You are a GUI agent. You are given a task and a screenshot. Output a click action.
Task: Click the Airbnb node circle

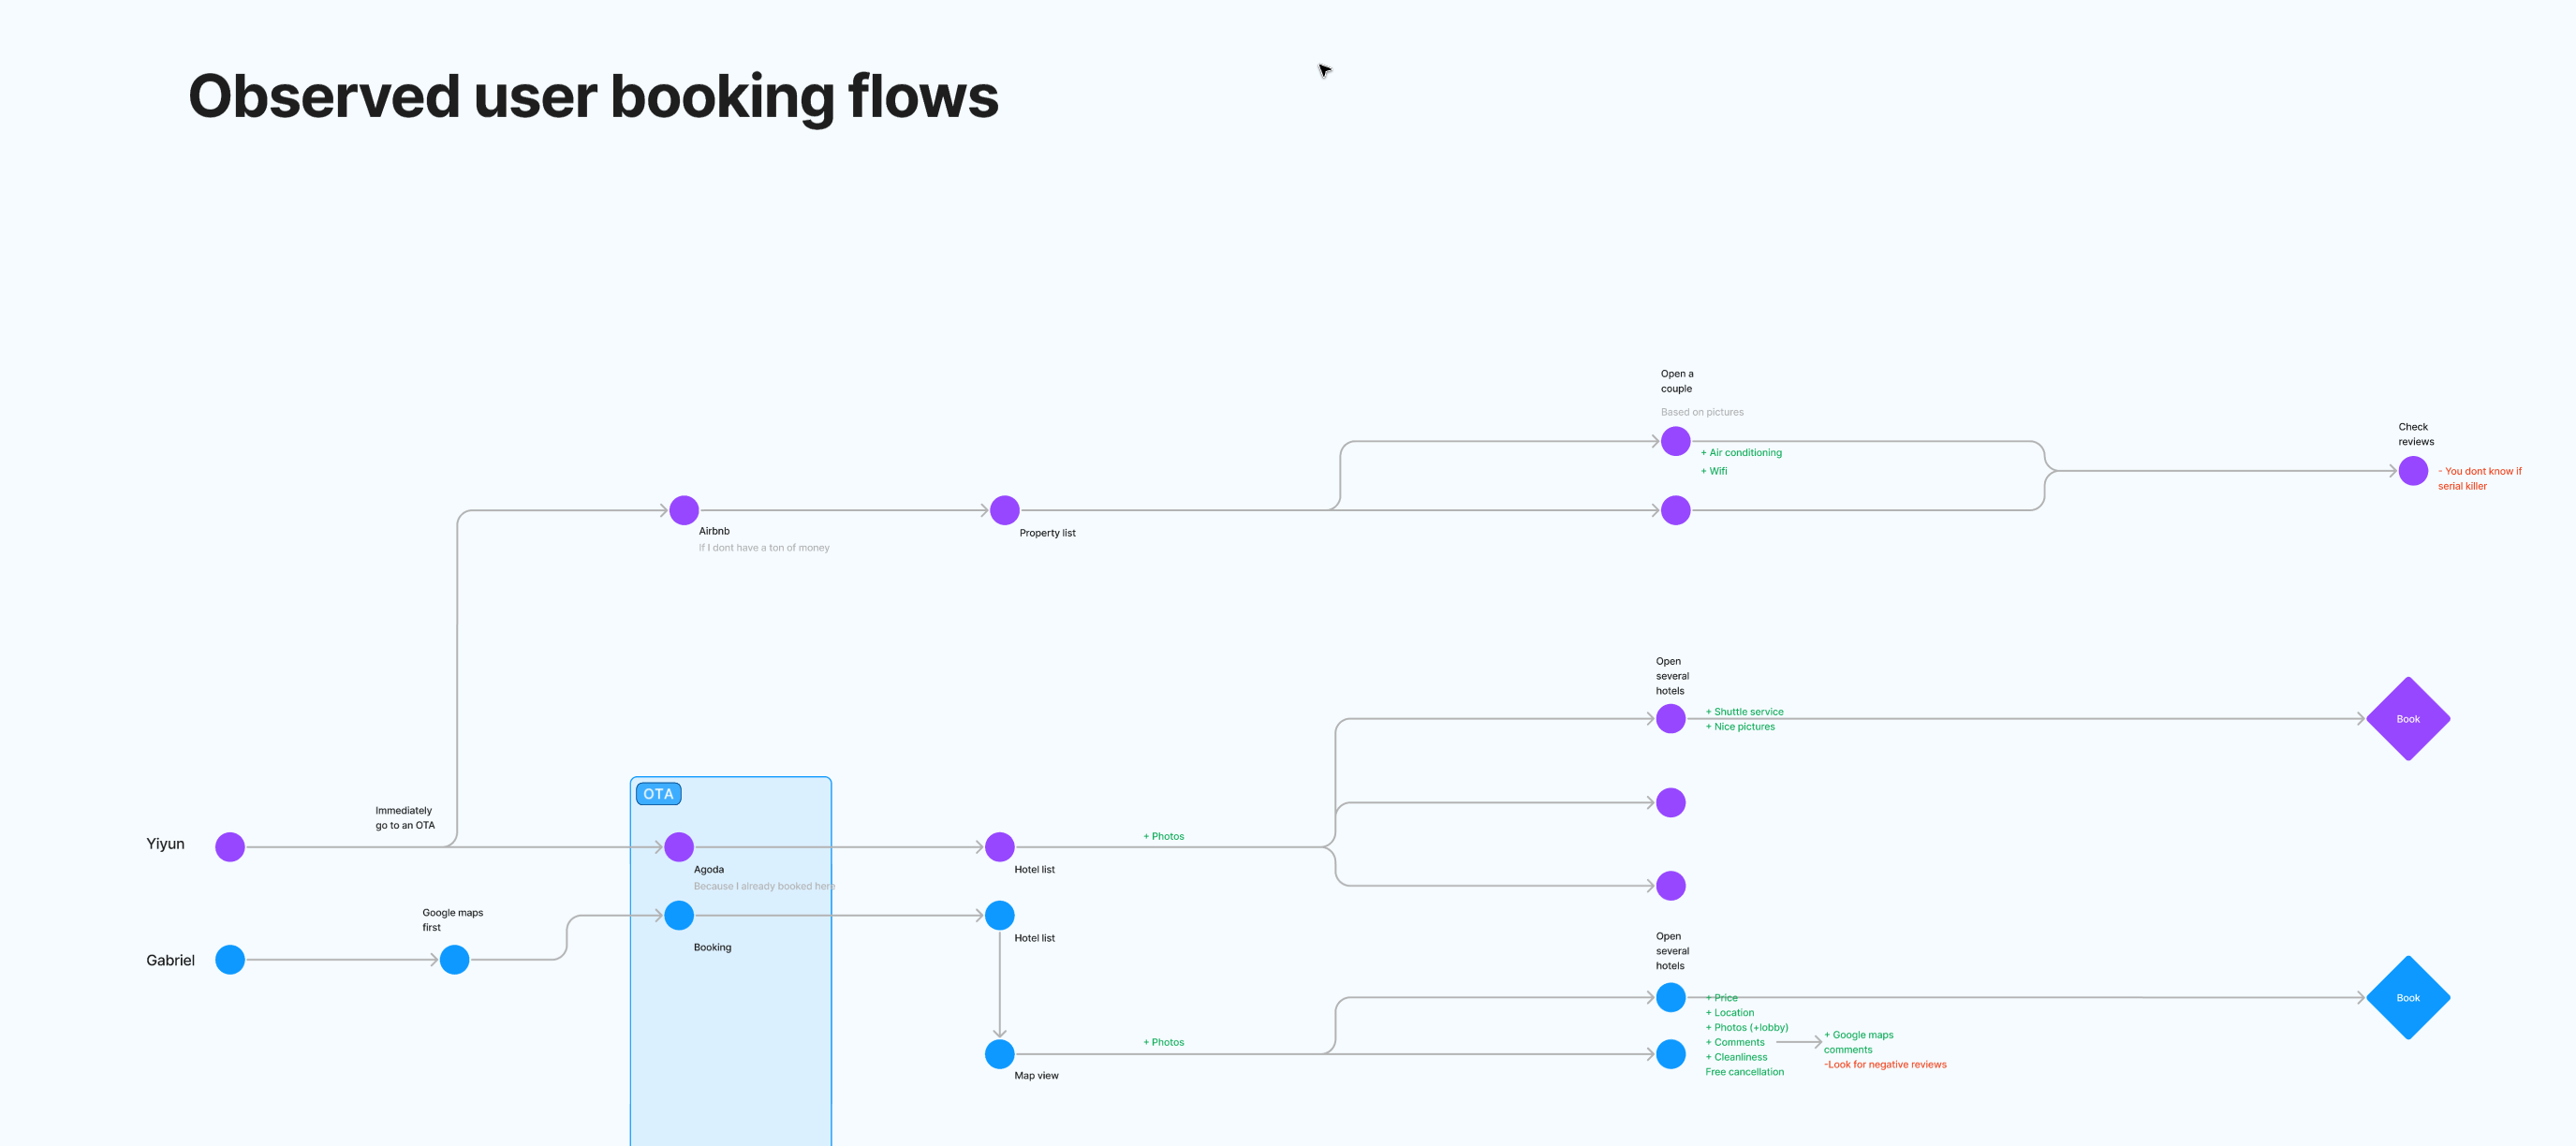(x=684, y=510)
